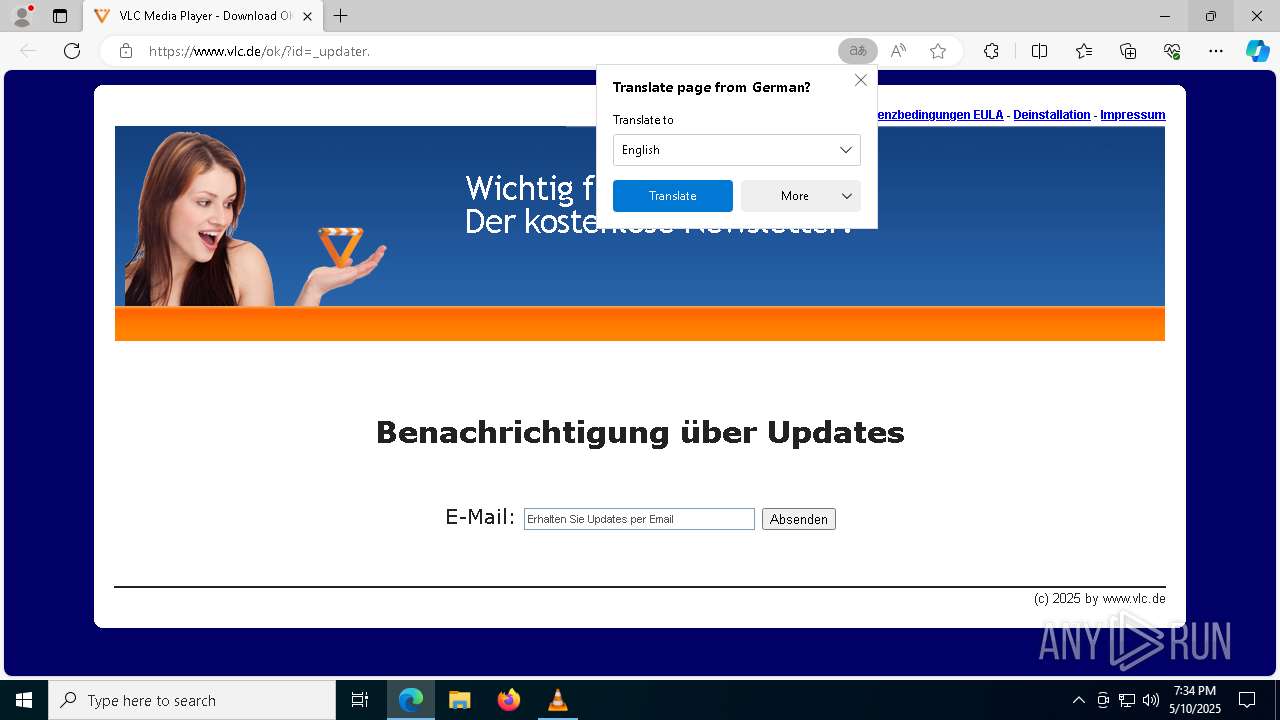This screenshot has width=1280, height=720.
Task: Click the taskbar search box
Action: [192, 700]
